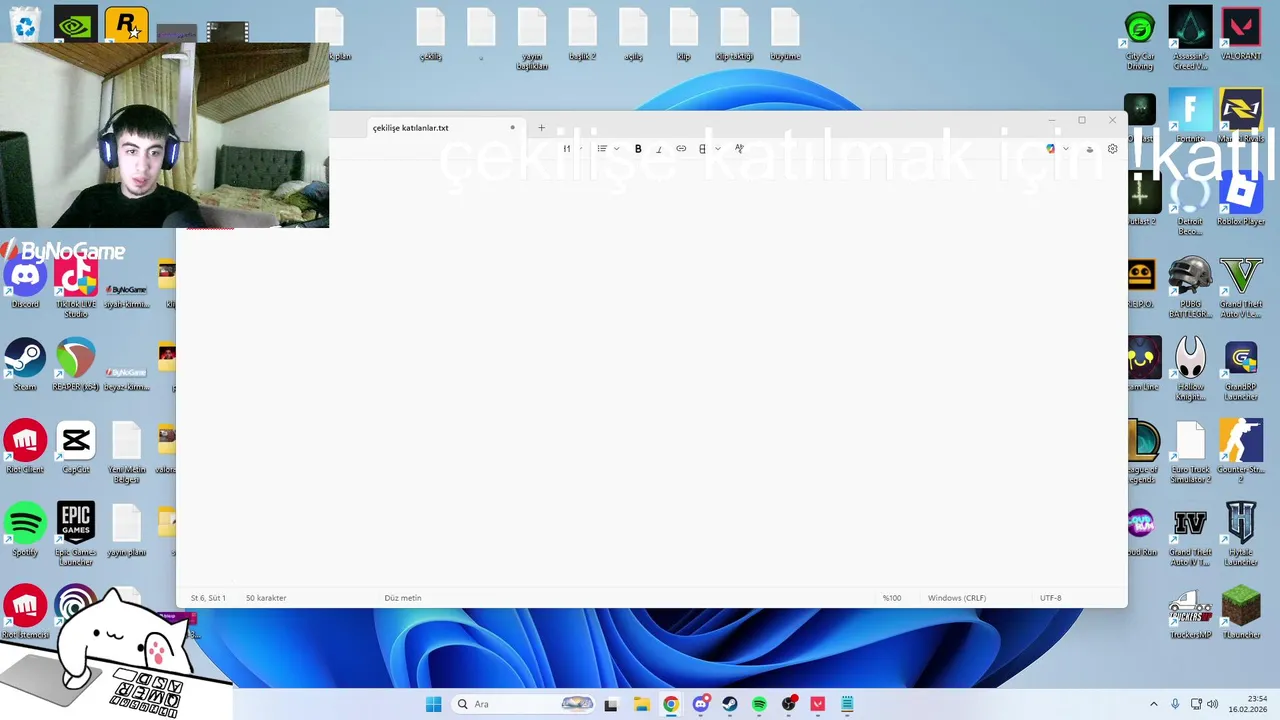Open File Explorer from the taskbar
The height and width of the screenshot is (720, 1280).
click(x=641, y=704)
